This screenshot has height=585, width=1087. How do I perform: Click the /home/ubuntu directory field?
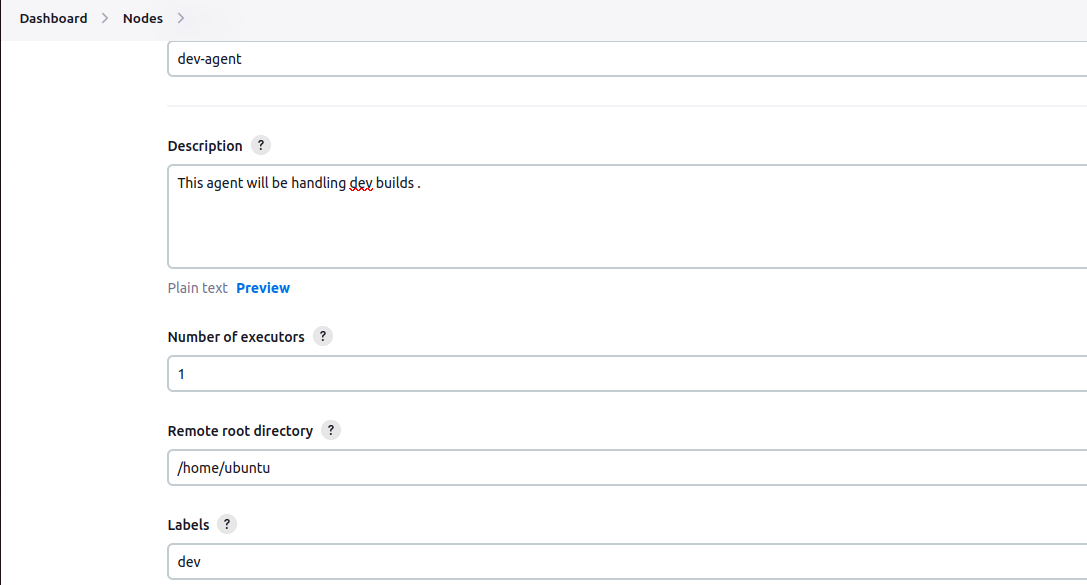point(627,468)
